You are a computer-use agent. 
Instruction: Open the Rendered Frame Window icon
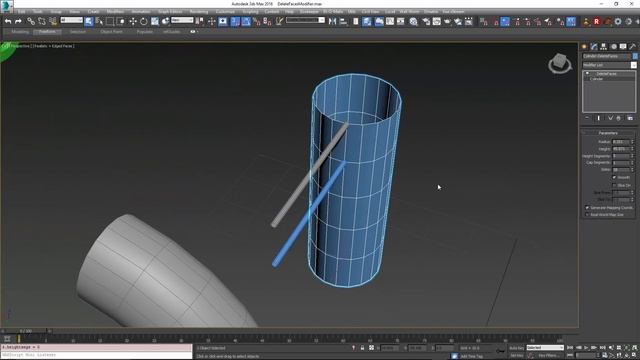[437, 21]
